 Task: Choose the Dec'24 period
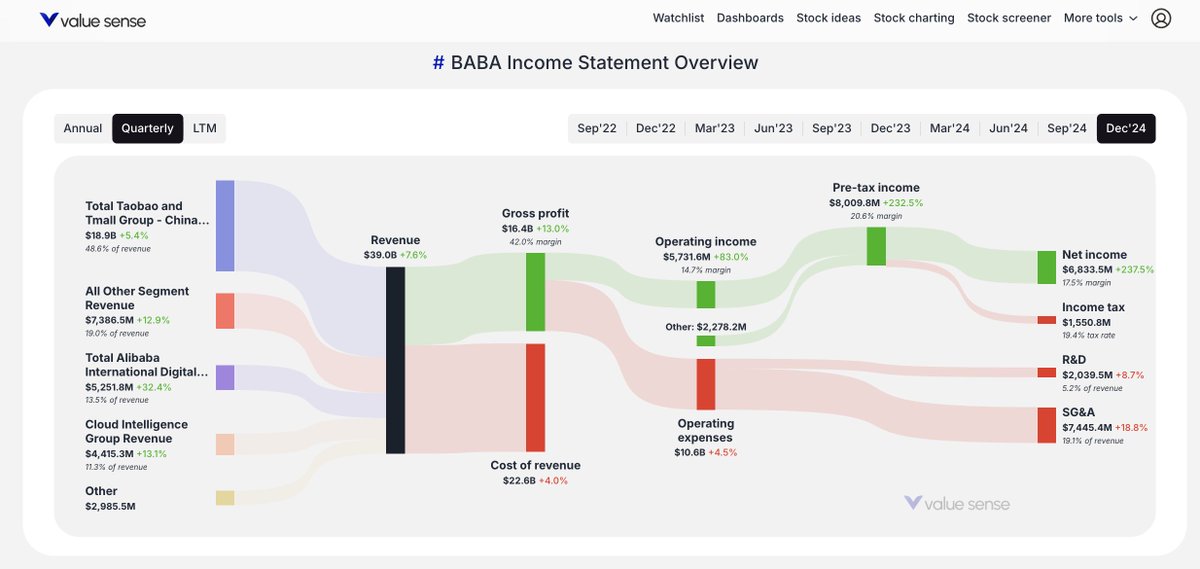(x=1126, y=128)
